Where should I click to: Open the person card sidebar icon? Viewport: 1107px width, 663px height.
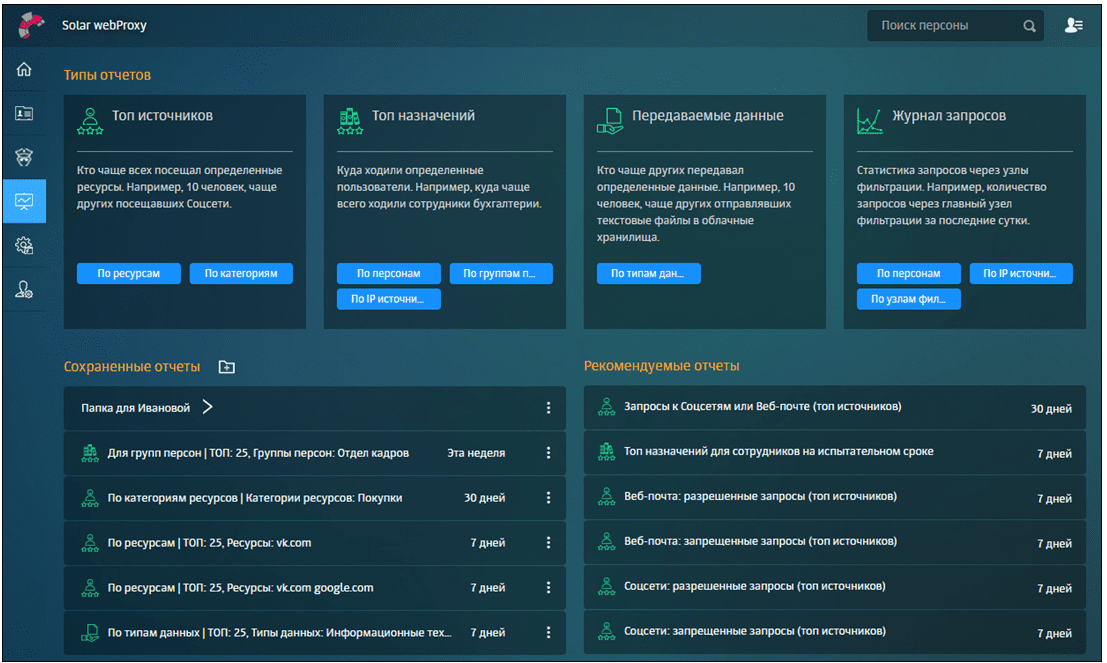24,113
